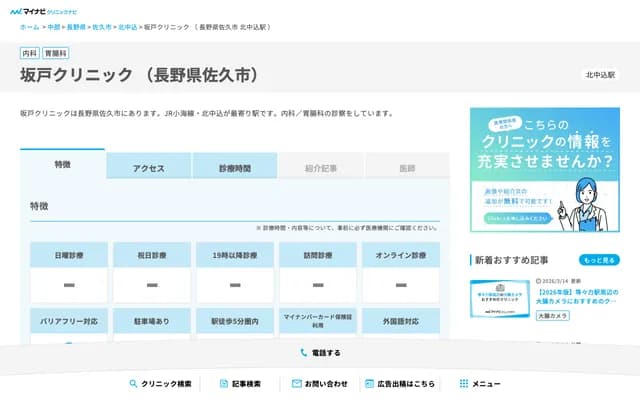The height and width of the screenshot is (400, 640).
Task: Click the 佐久市 breadcrumb link
Action: (x=101, y=28)
